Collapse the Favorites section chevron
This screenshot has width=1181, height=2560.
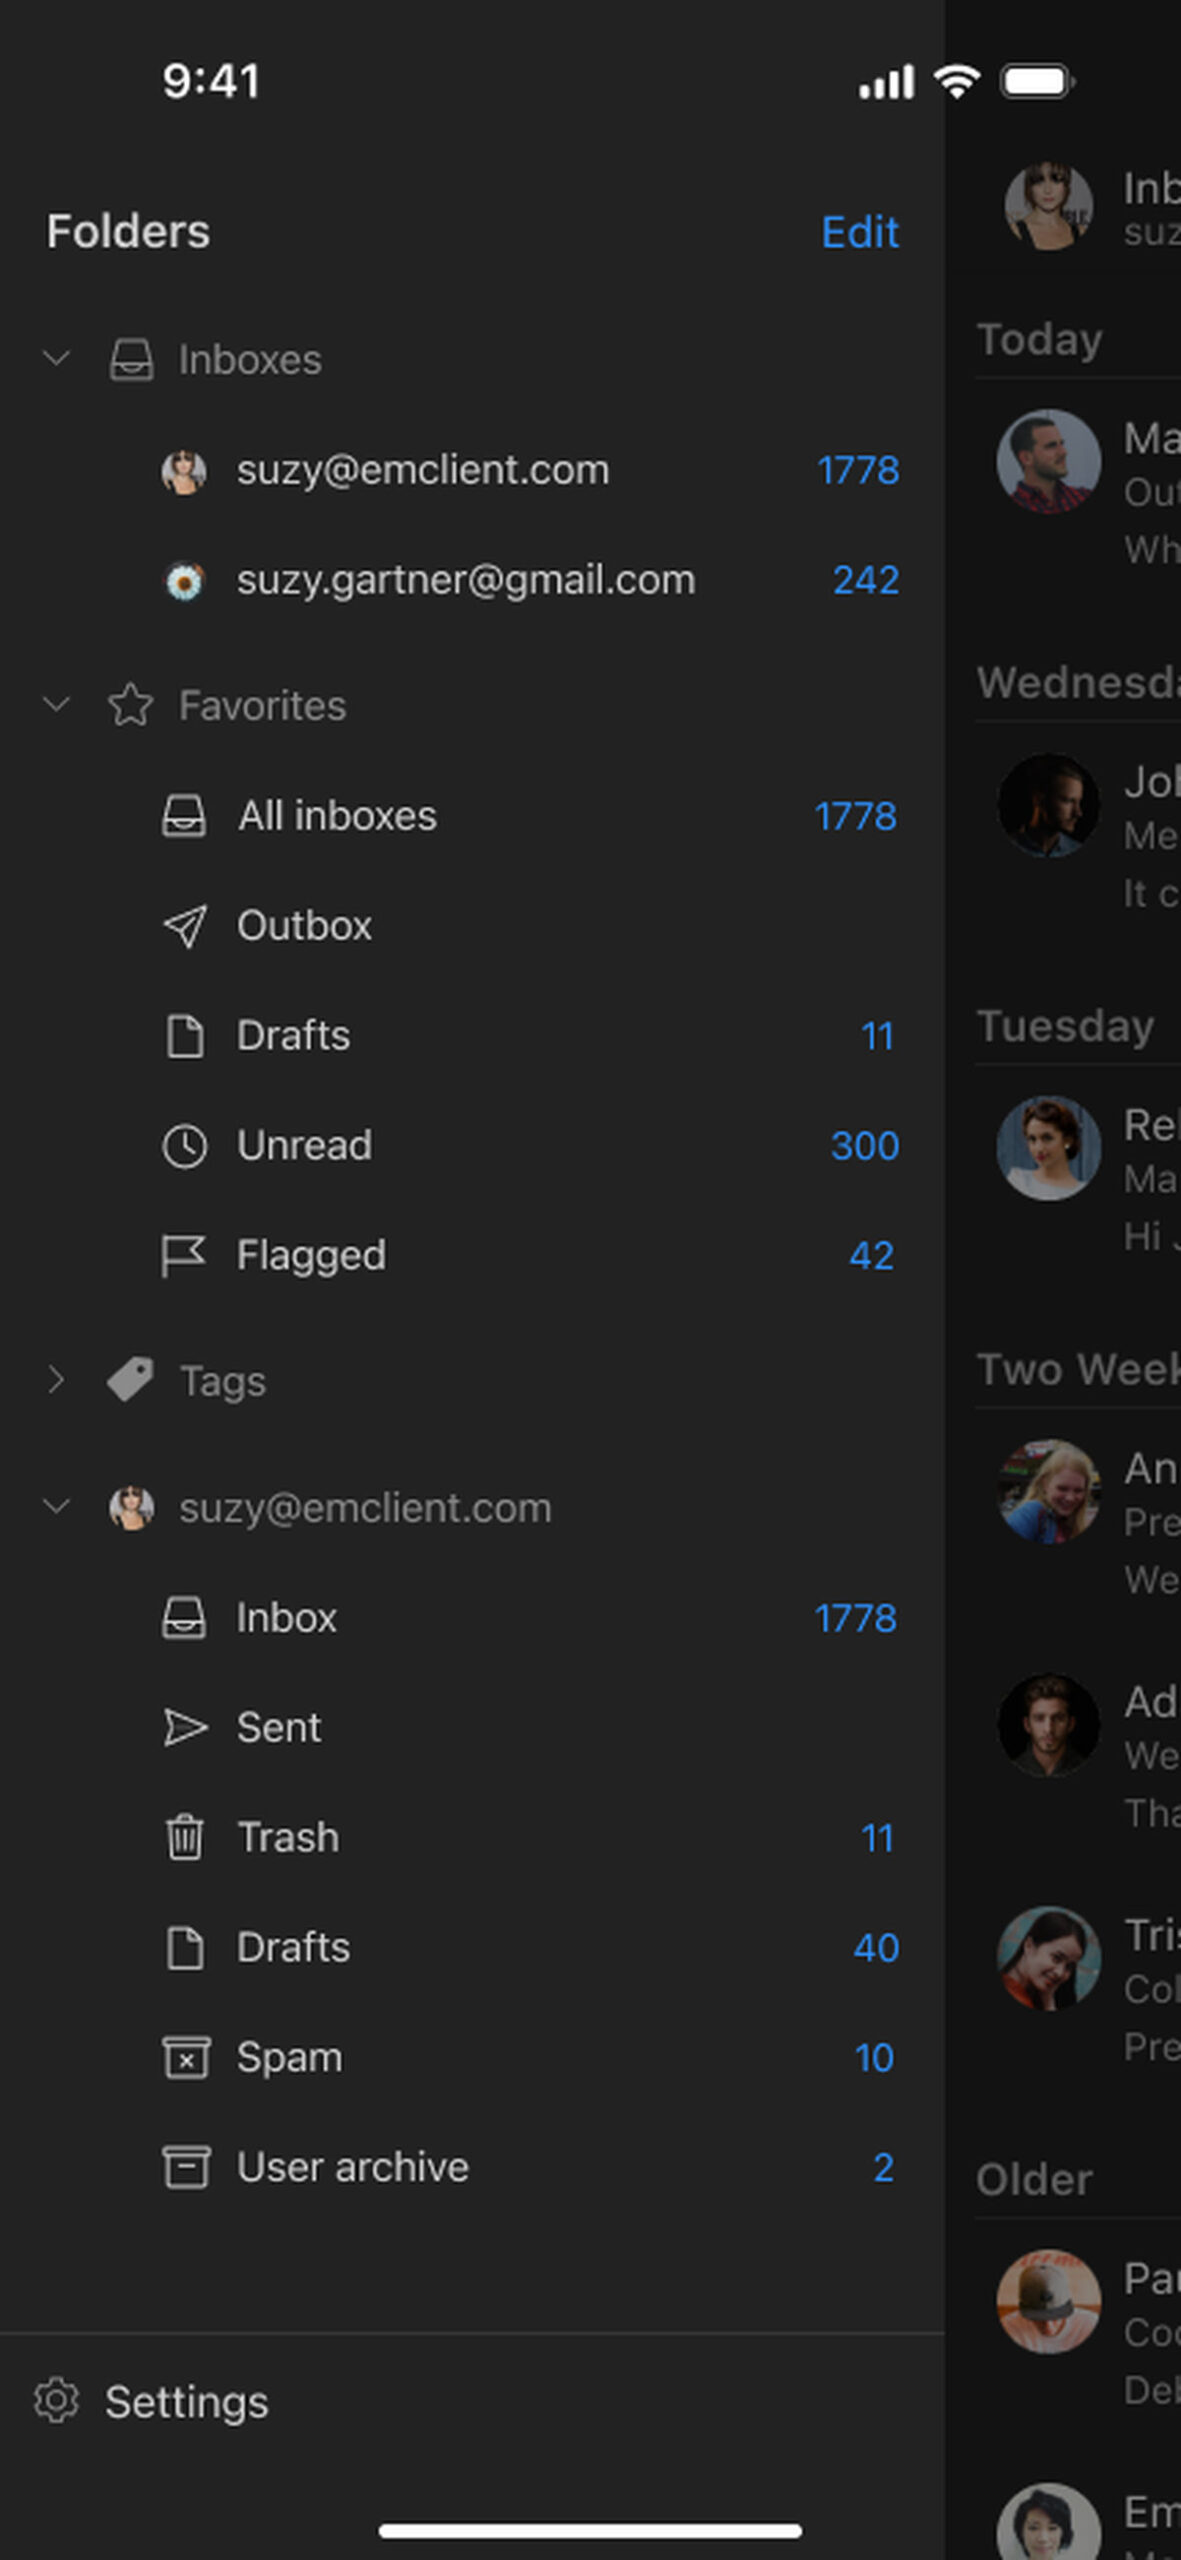click(57, 705)
